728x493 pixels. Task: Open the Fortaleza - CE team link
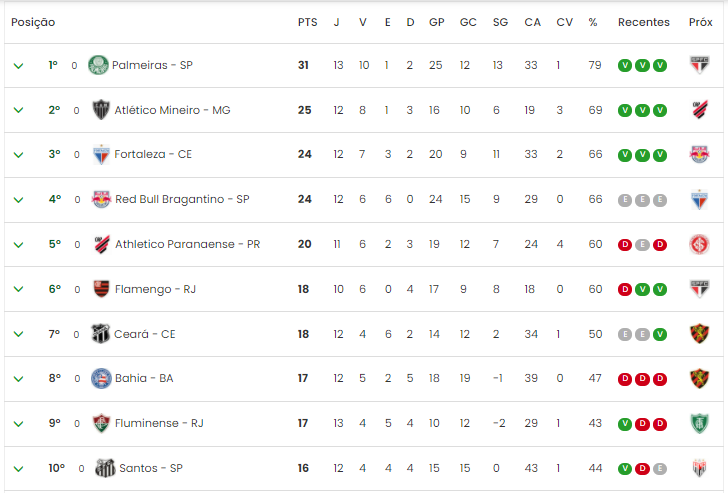153,154
